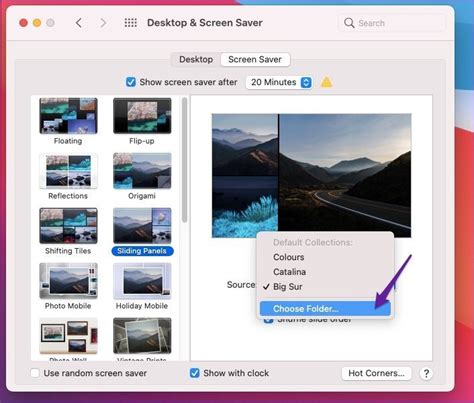The image size is (474, 403).
Task: Open the question mark help button
Action: coord(426,373)
